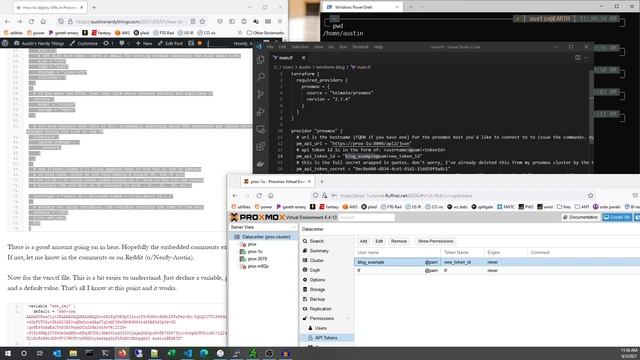
Task: Click Edit button in Proxmox API Tokens
Action: coord(379,241)
